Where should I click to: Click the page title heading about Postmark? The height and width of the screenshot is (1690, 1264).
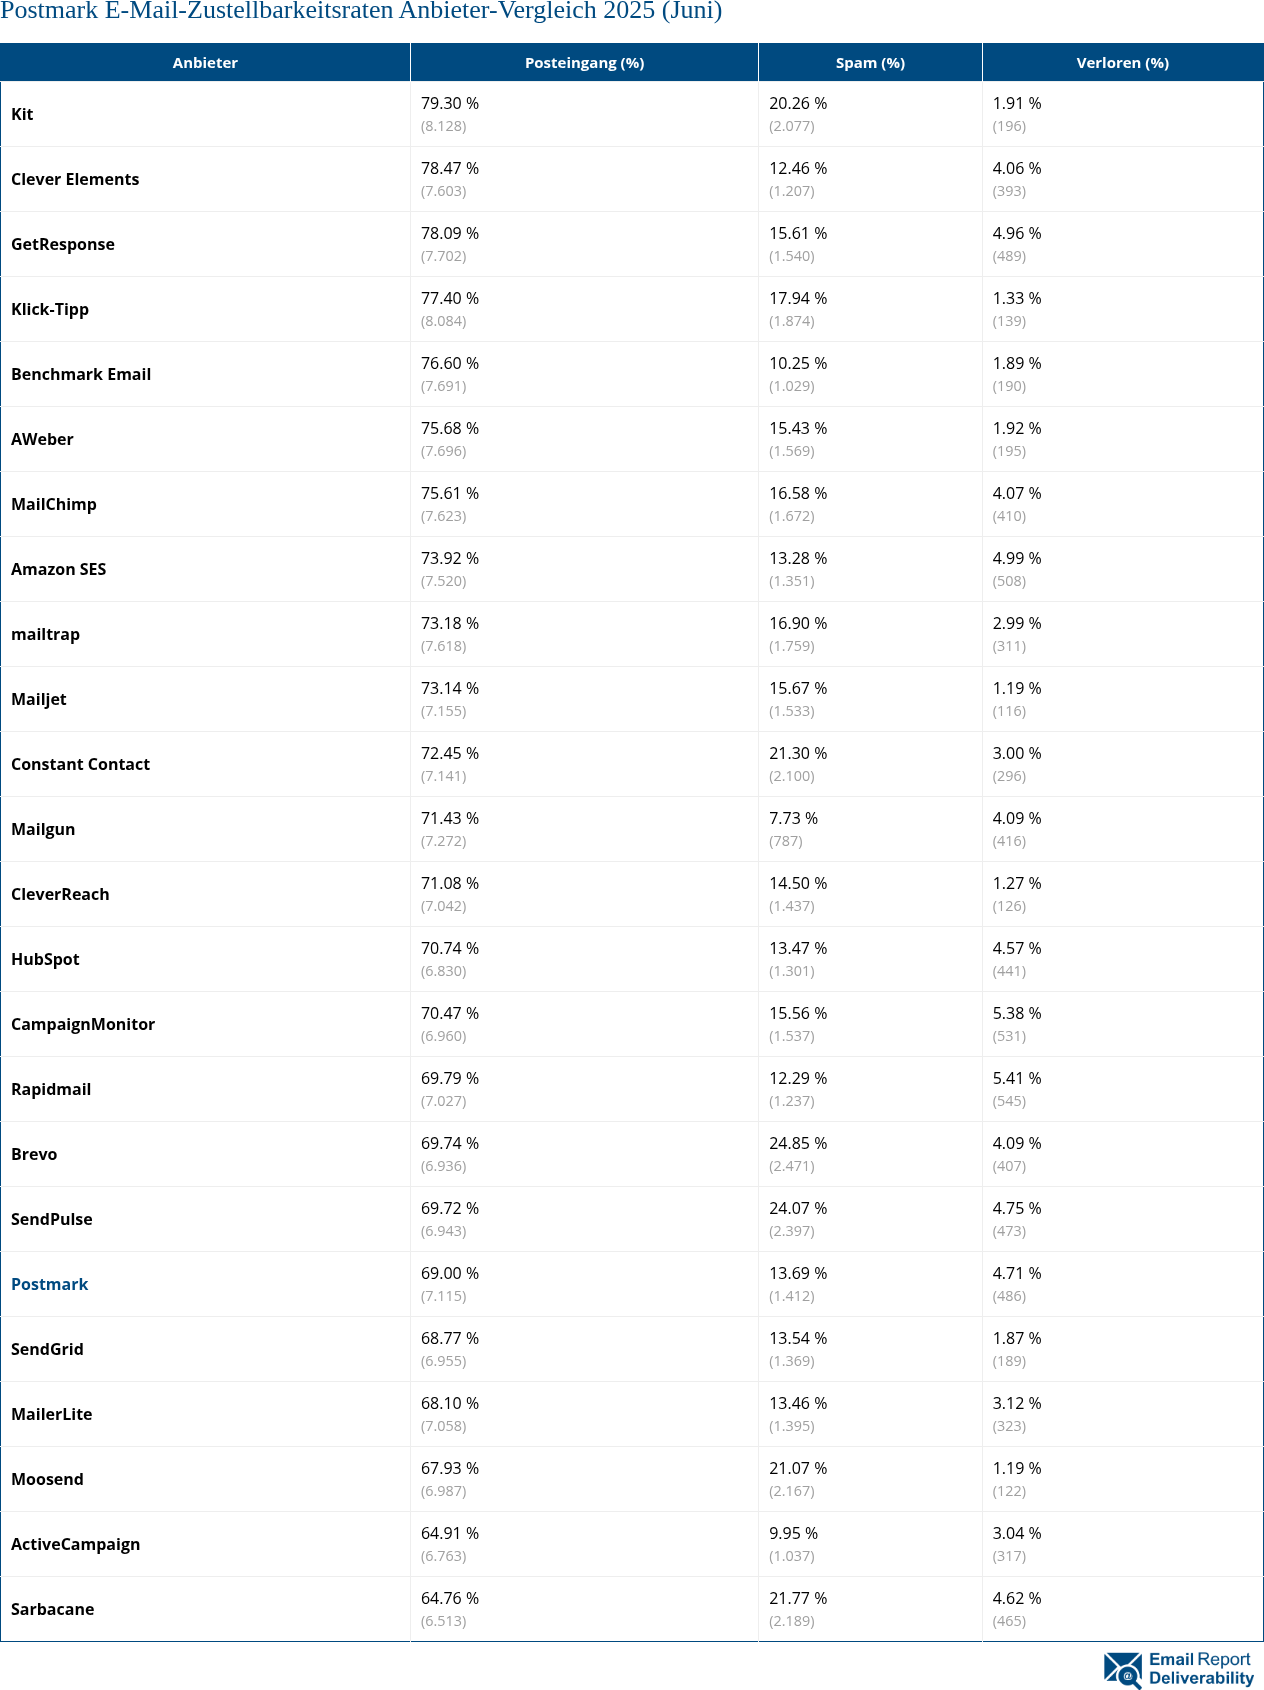pos(361,12)
